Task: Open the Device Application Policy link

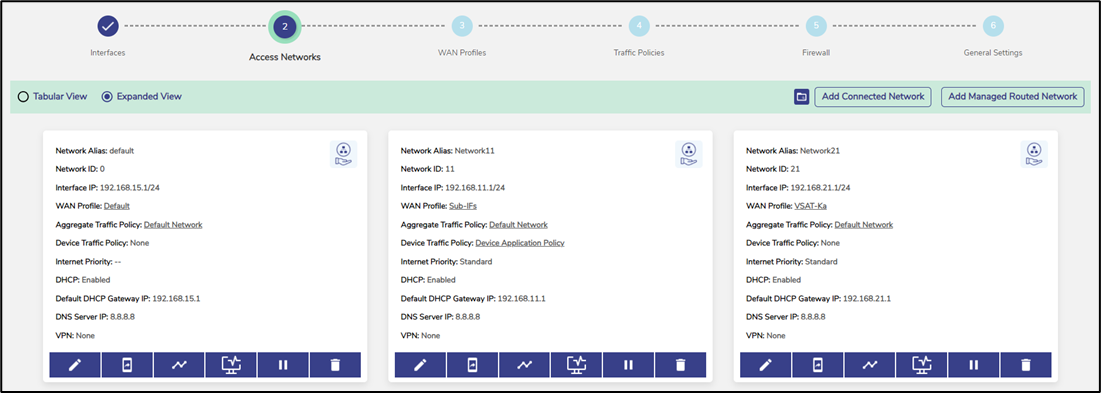Action: coord(520,243)
